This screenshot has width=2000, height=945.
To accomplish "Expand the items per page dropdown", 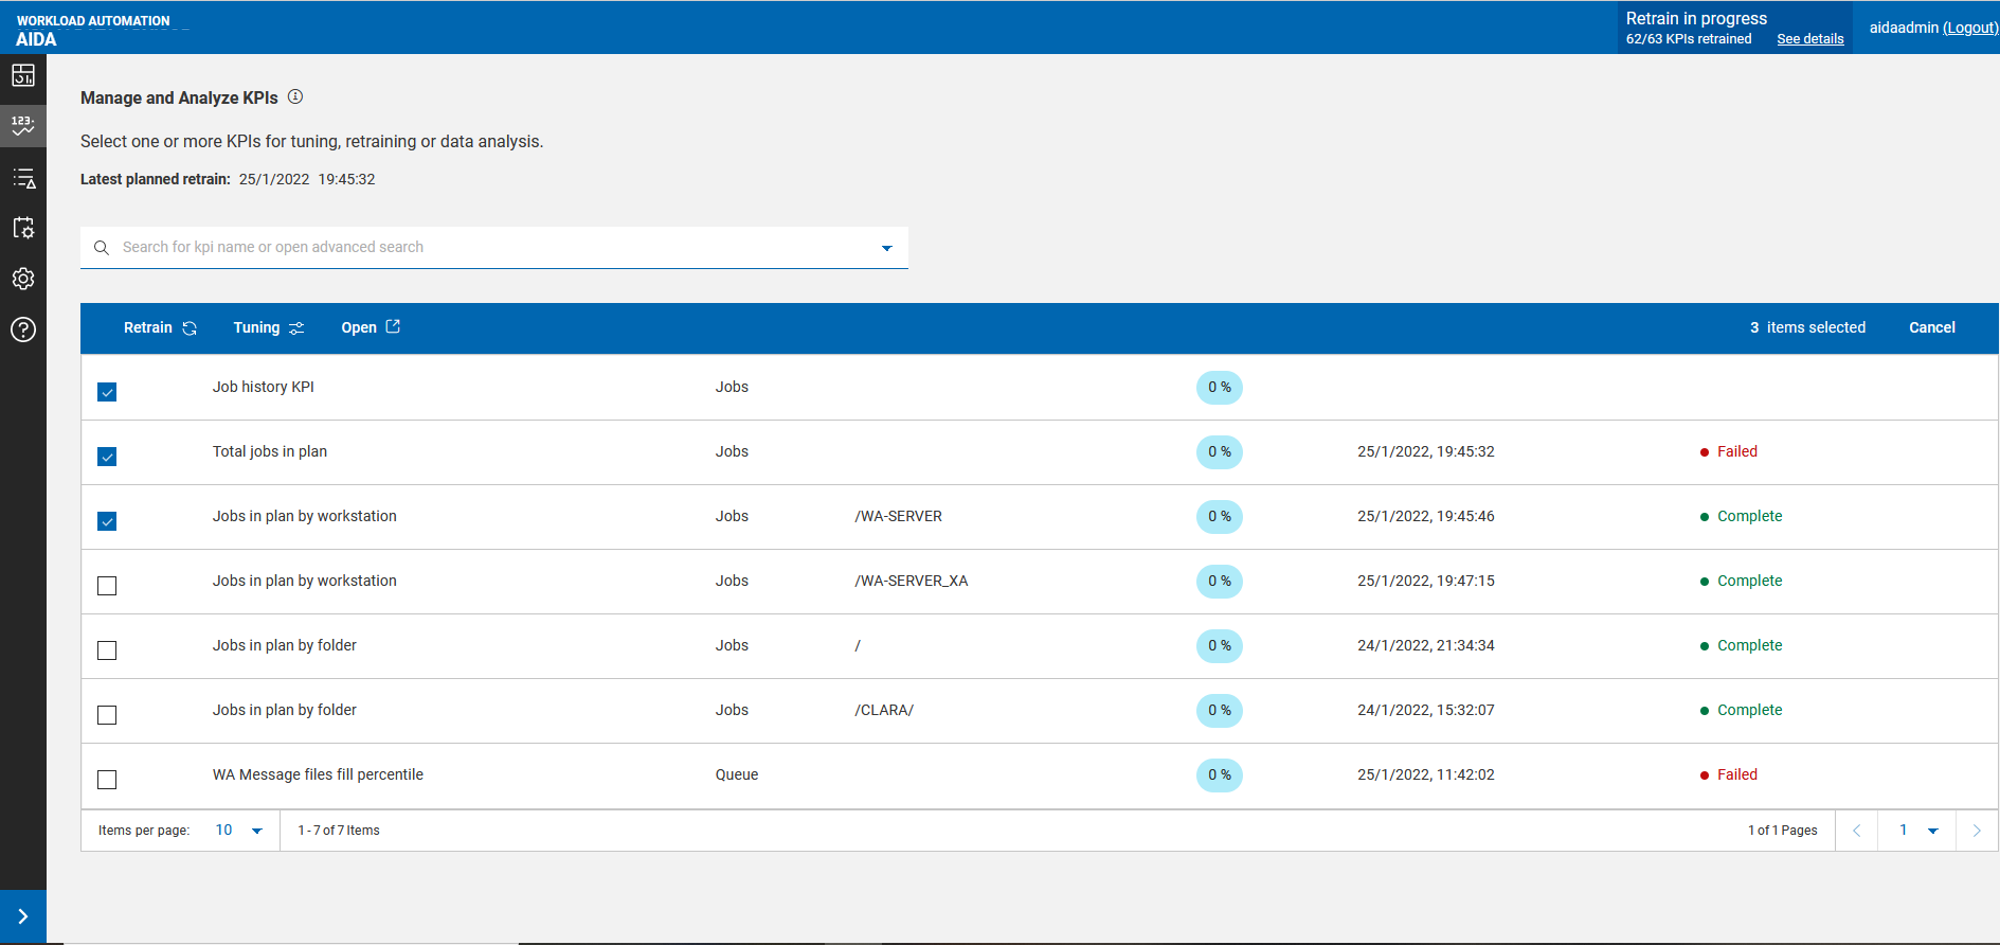I will tap(257, 831).
